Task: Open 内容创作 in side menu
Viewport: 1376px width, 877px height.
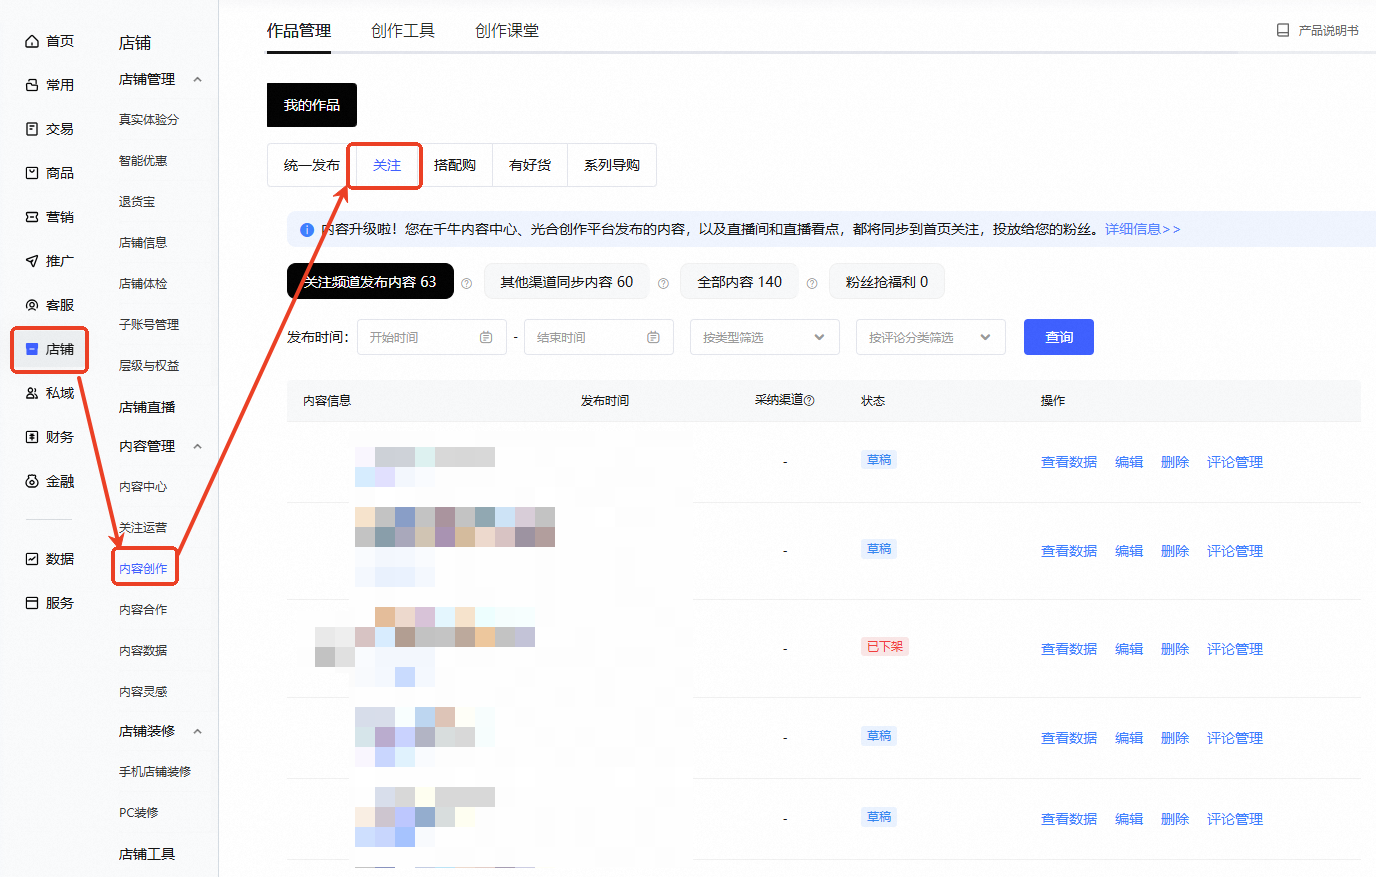Action: (143, 568)
